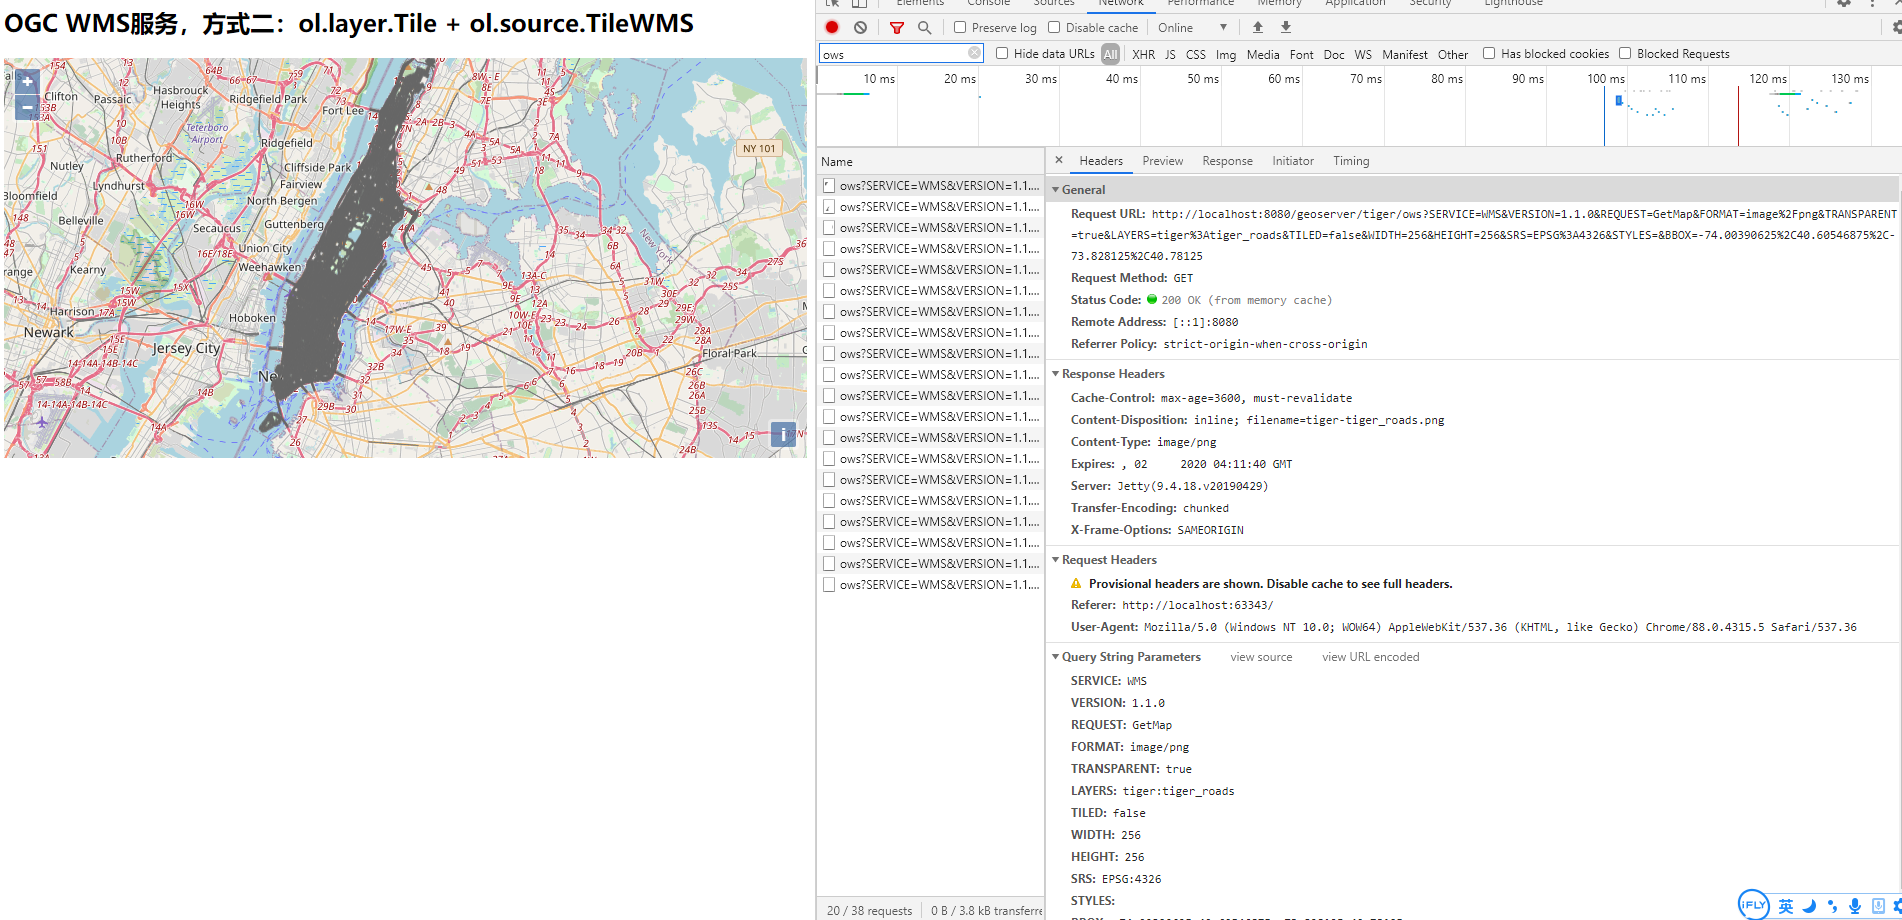
Task: Click the export HAR download arrow
Action: click(1286, 28)
